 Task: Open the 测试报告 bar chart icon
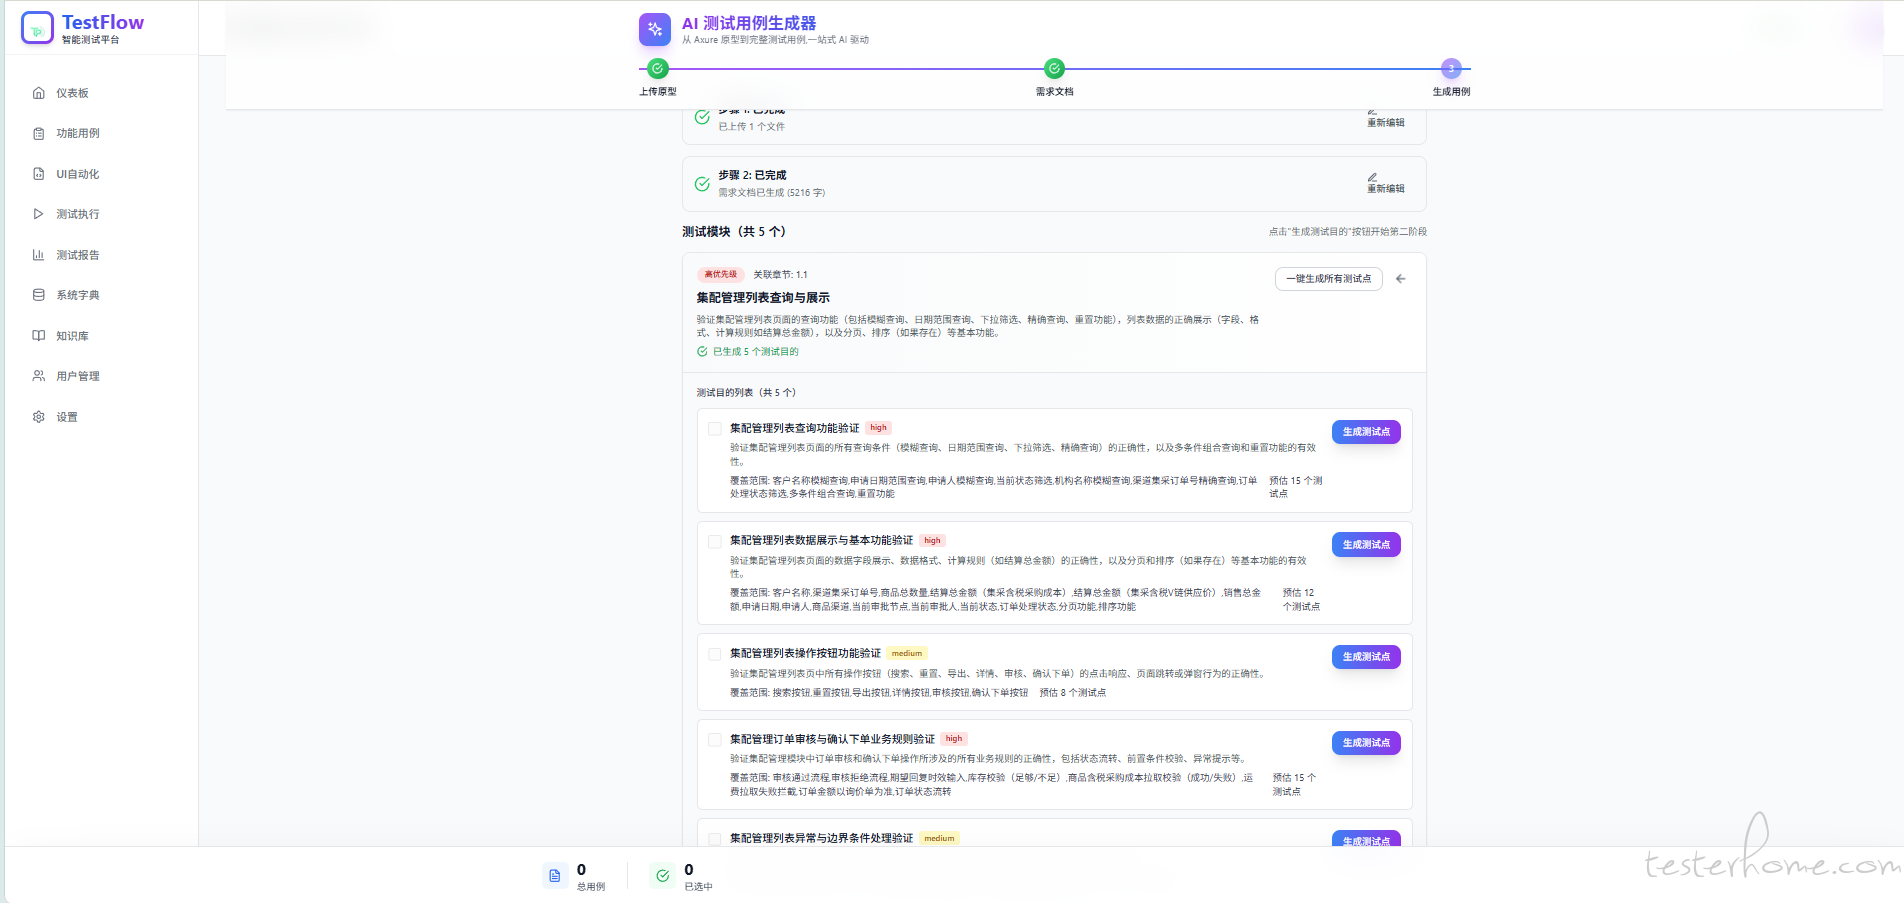tap(39, 255)
